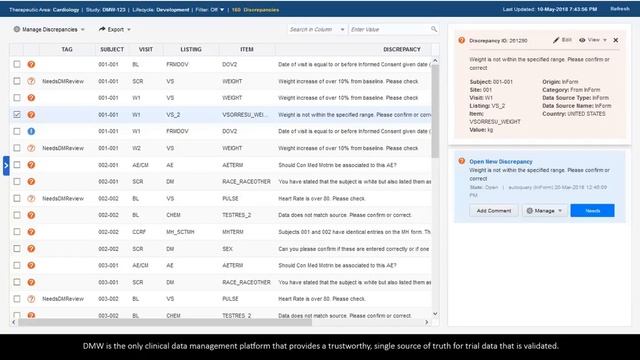
Task: Uncheck the selected VS_2 row checkbox
Action: click(x=17, y=114)
